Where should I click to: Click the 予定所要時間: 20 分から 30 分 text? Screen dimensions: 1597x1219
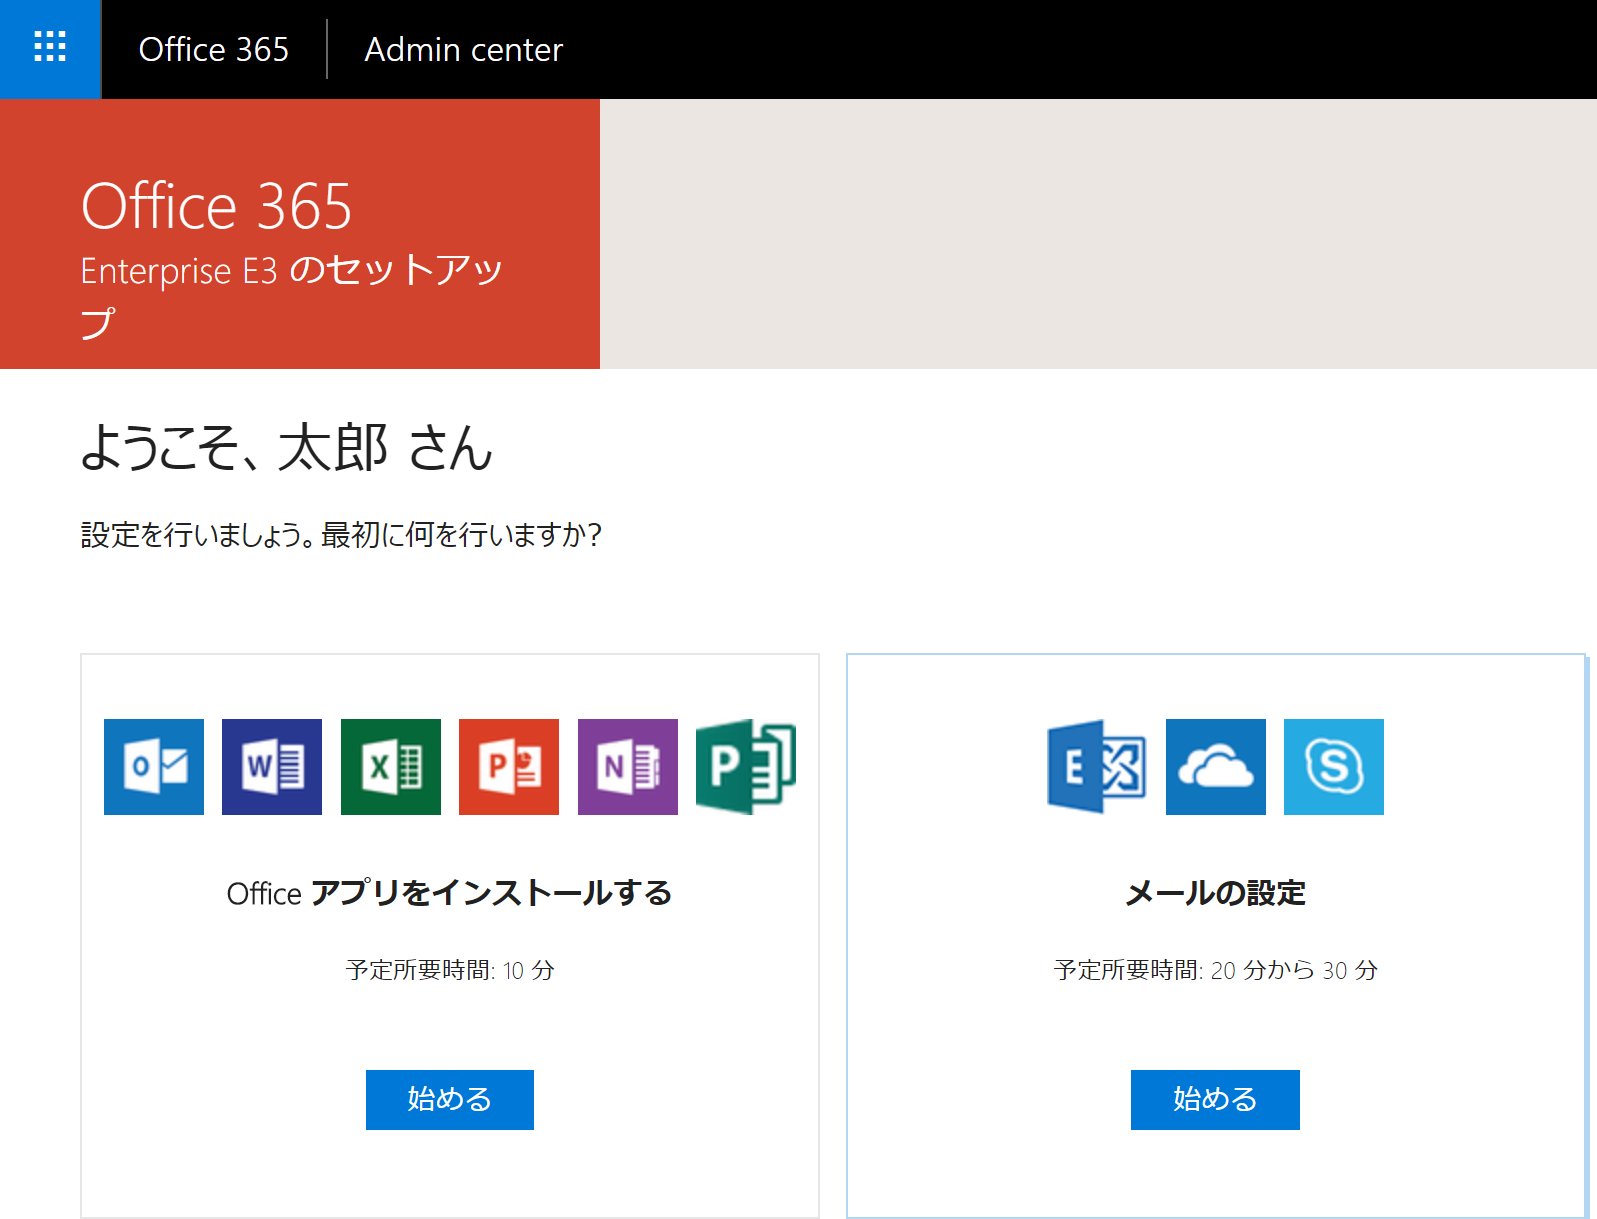1215,970
